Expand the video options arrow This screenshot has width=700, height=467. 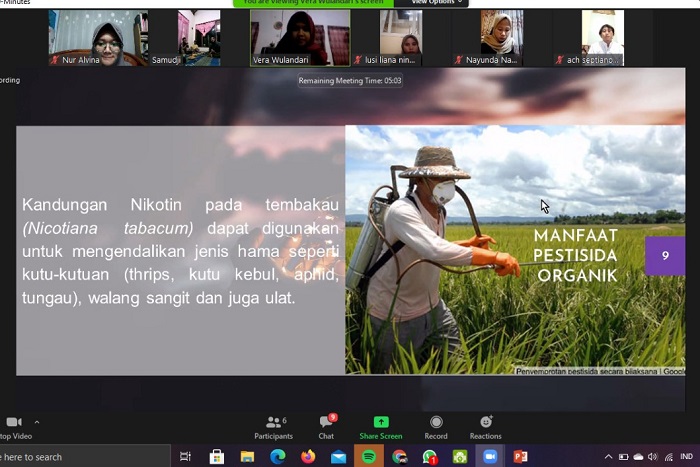37,422
